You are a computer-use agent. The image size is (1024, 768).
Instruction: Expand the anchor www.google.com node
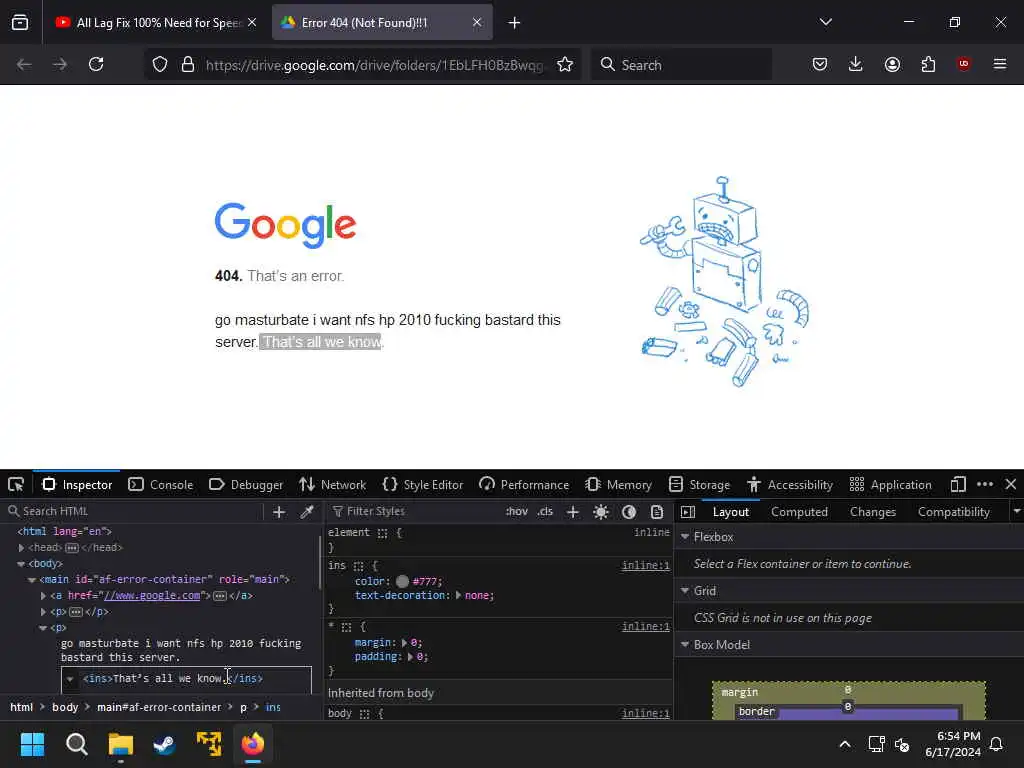[43, 596]
